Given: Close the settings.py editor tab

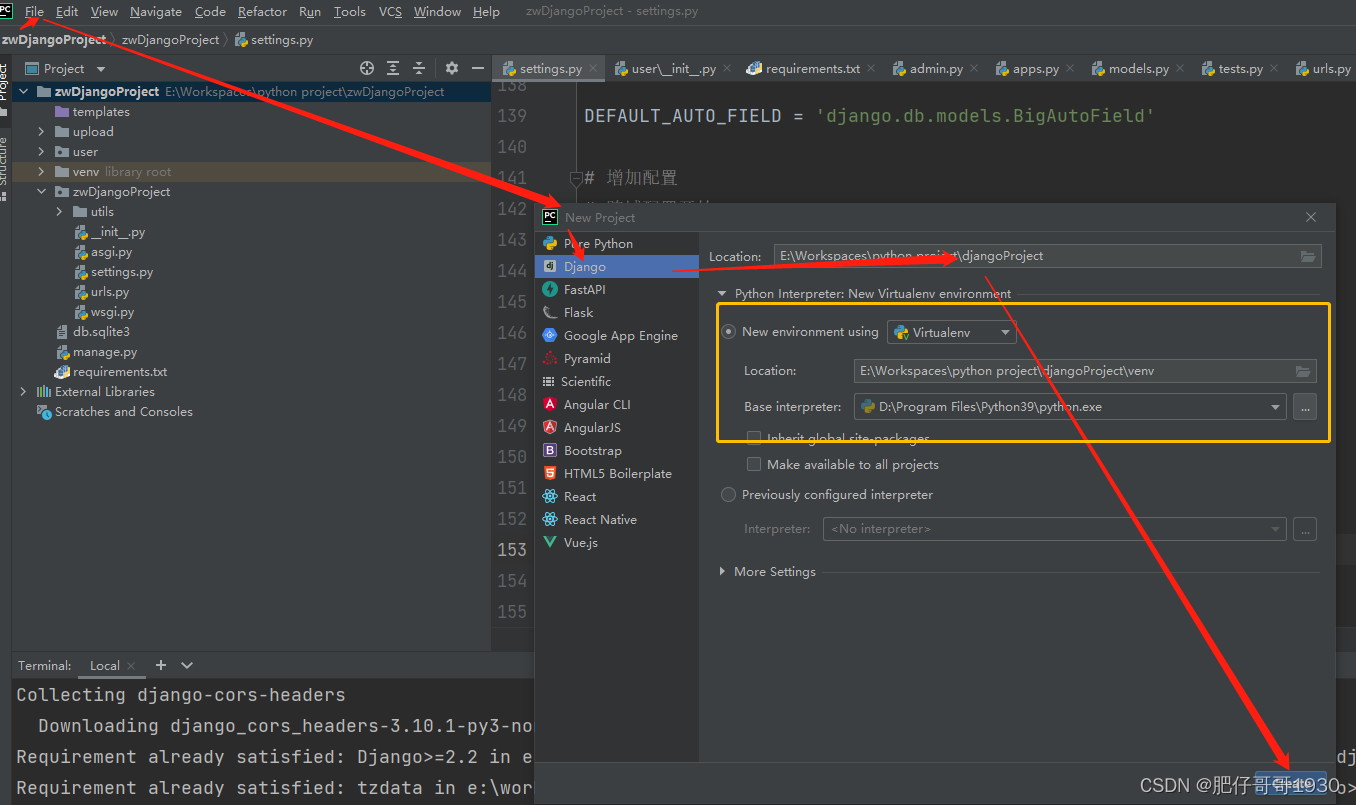Looking at the screenshot, I should tap(594, 69).
